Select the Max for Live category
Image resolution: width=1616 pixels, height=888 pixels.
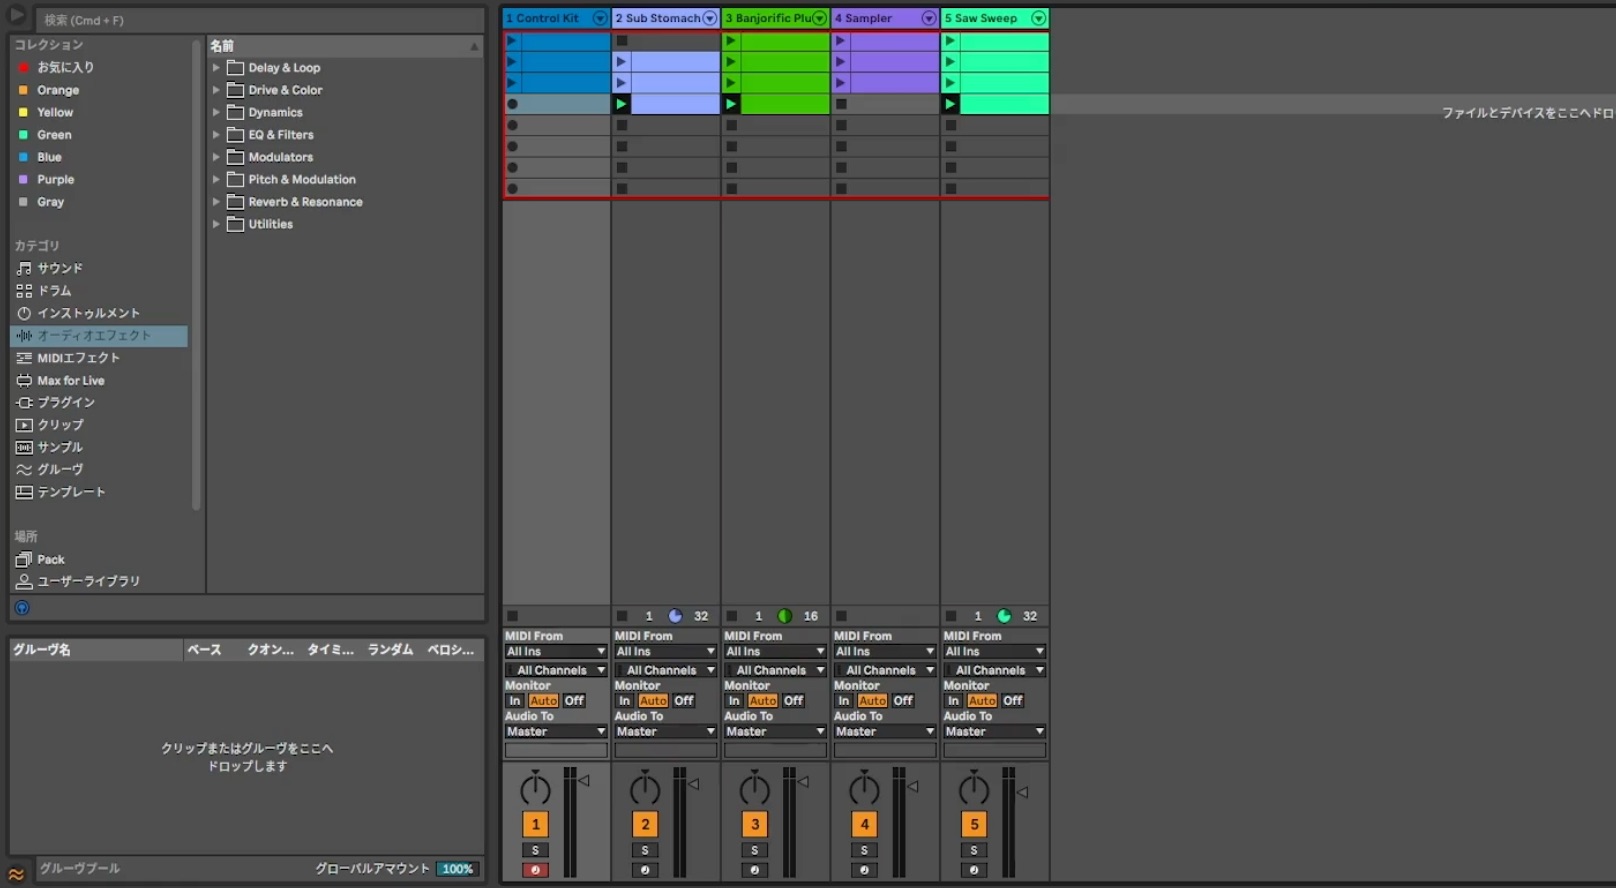pyautogui.click(x=70, y=381)
